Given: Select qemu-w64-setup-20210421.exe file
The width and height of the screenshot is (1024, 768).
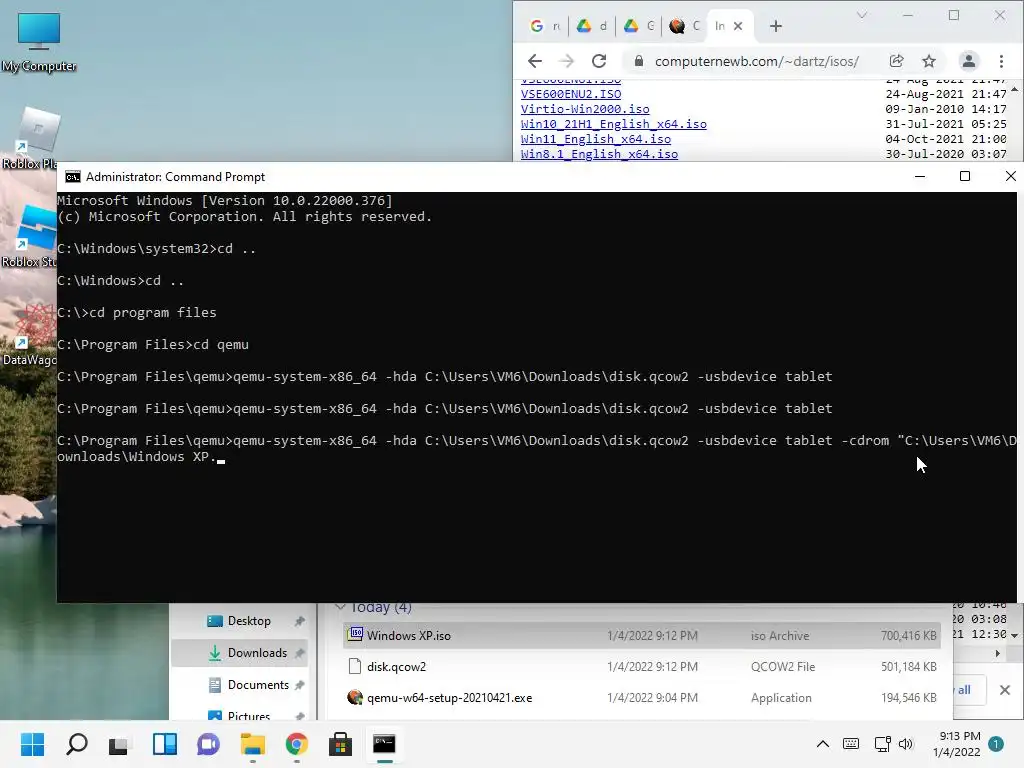Looking at the screenshot, I should click(x=641, y=698).
